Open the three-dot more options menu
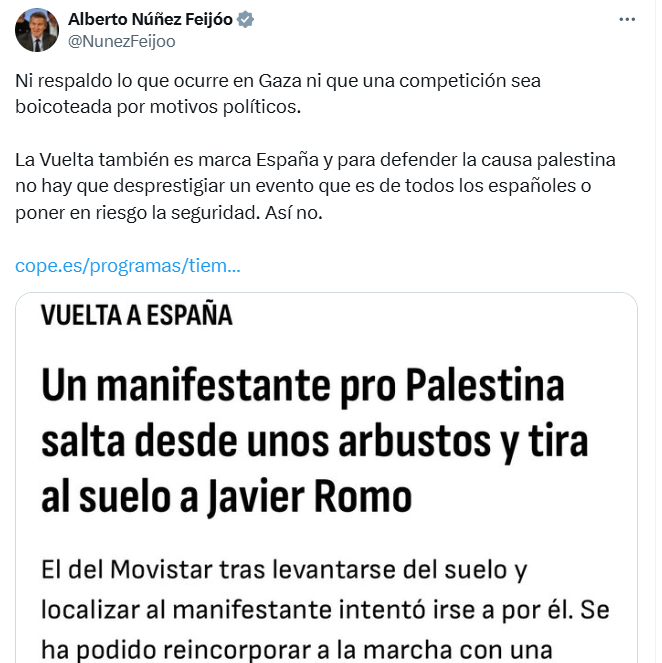 coord(627,20)
